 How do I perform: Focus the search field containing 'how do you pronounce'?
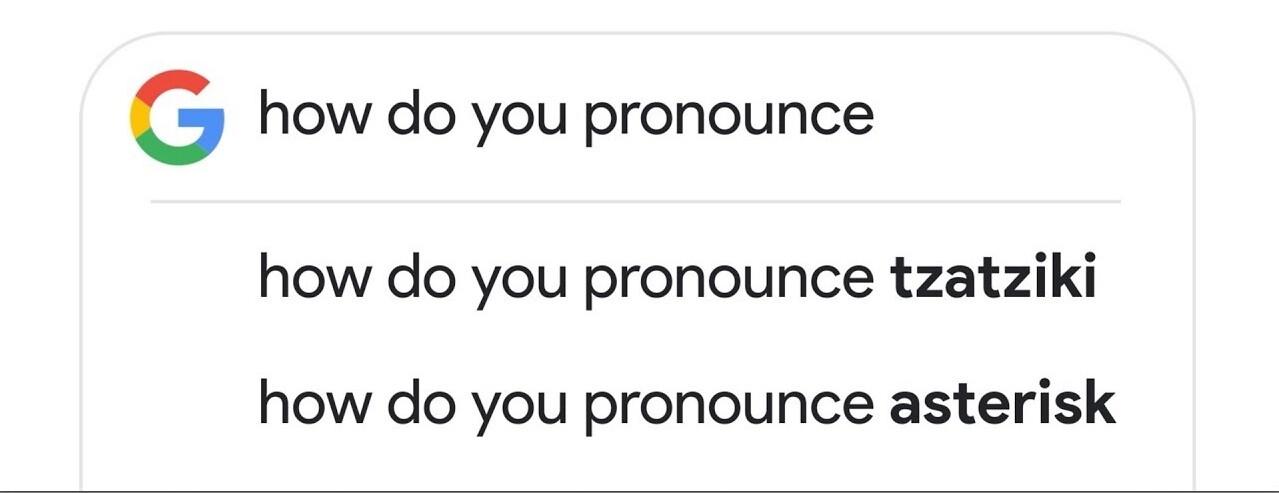[635, 116]
